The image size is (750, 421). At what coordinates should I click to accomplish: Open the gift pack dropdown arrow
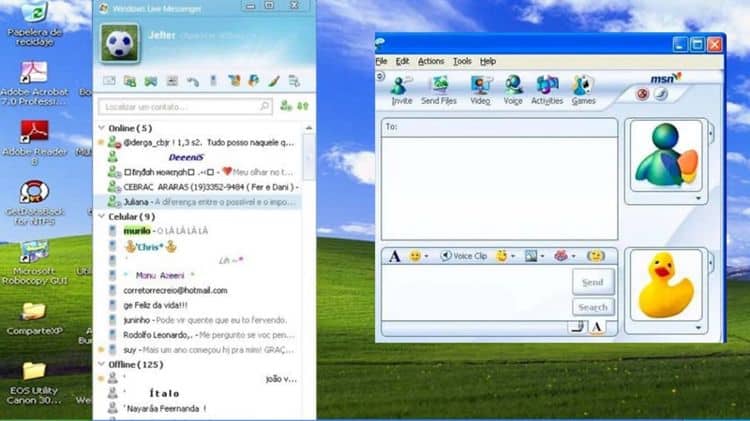tap(573, 256)
